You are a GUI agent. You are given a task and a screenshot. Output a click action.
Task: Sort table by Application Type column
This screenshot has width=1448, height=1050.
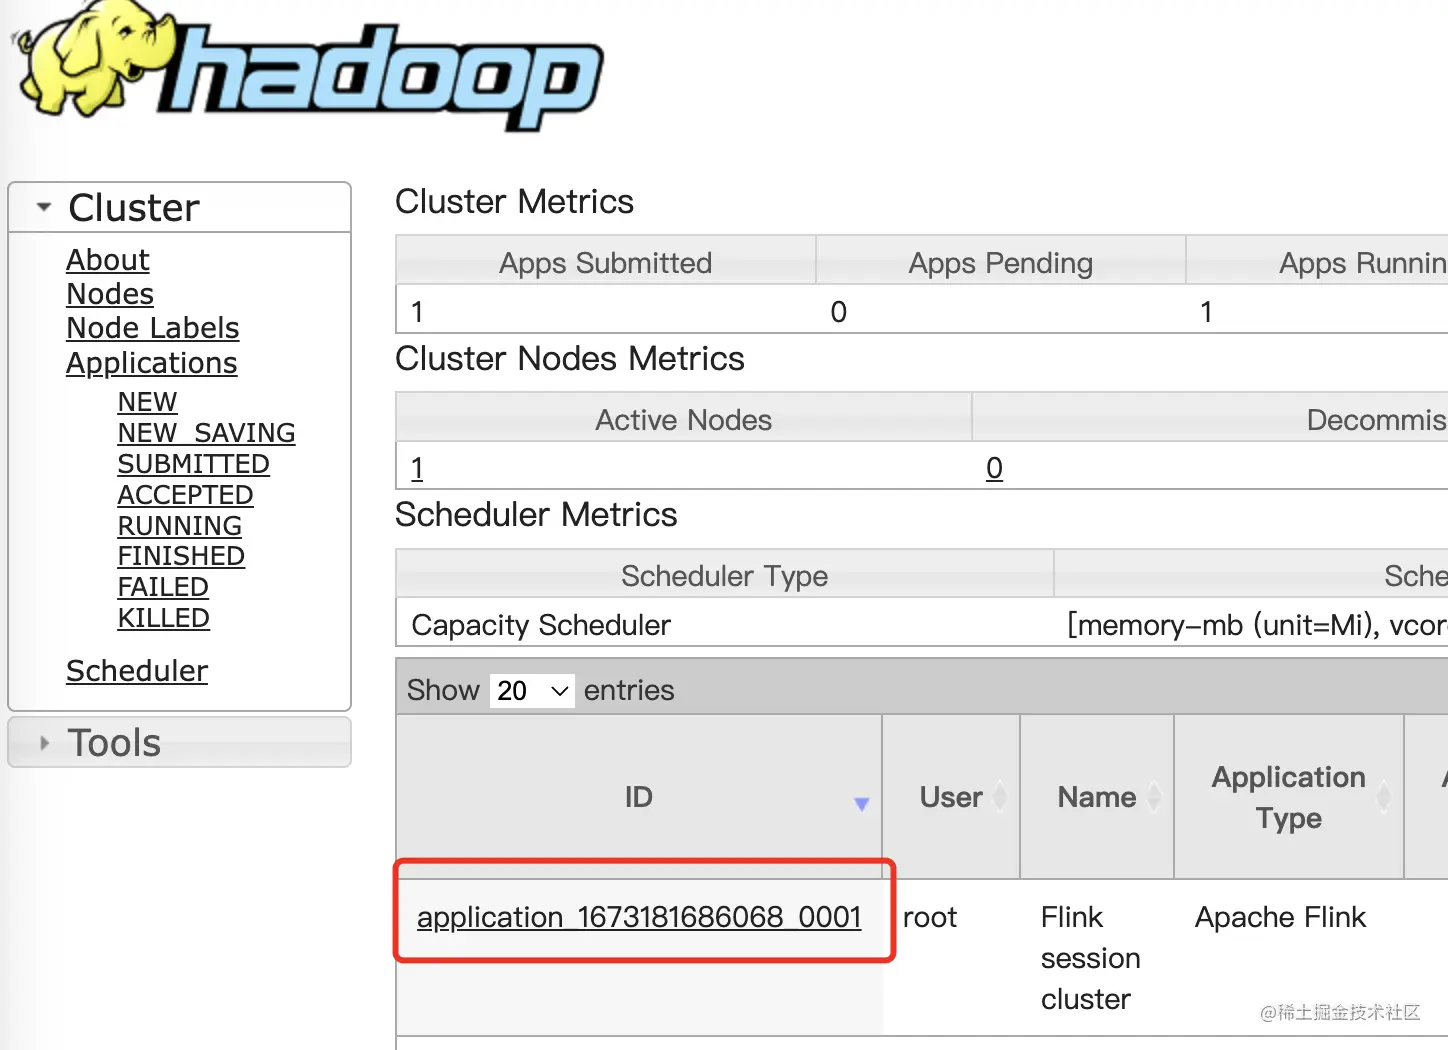coord(1289,797)
